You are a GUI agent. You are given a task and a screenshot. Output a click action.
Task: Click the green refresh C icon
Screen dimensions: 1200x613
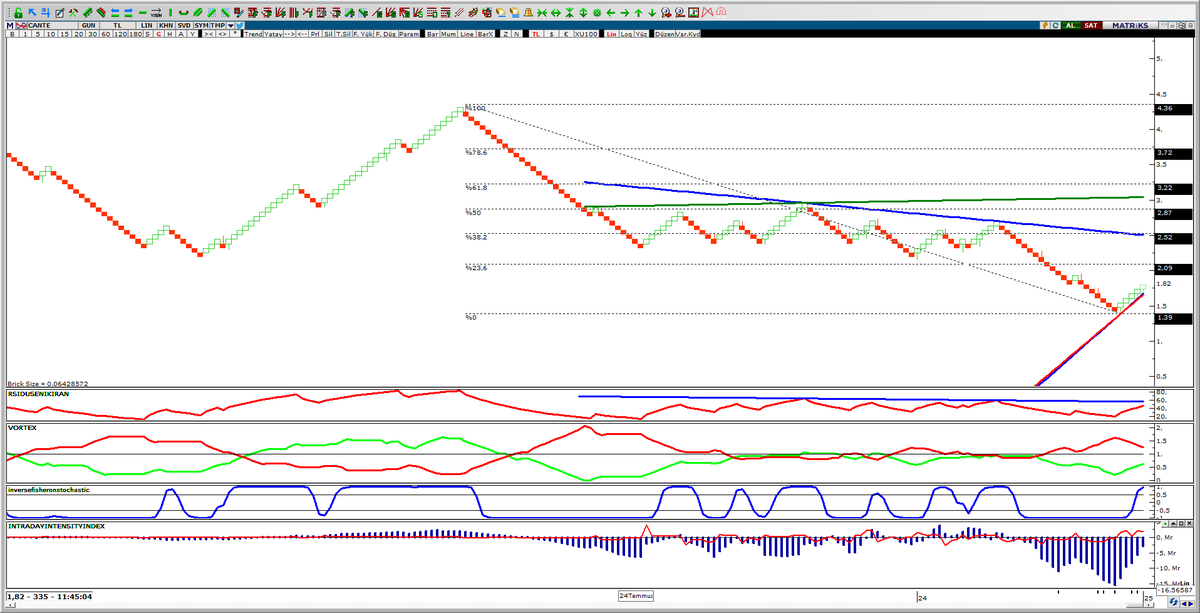click(x=1056, y=25)
